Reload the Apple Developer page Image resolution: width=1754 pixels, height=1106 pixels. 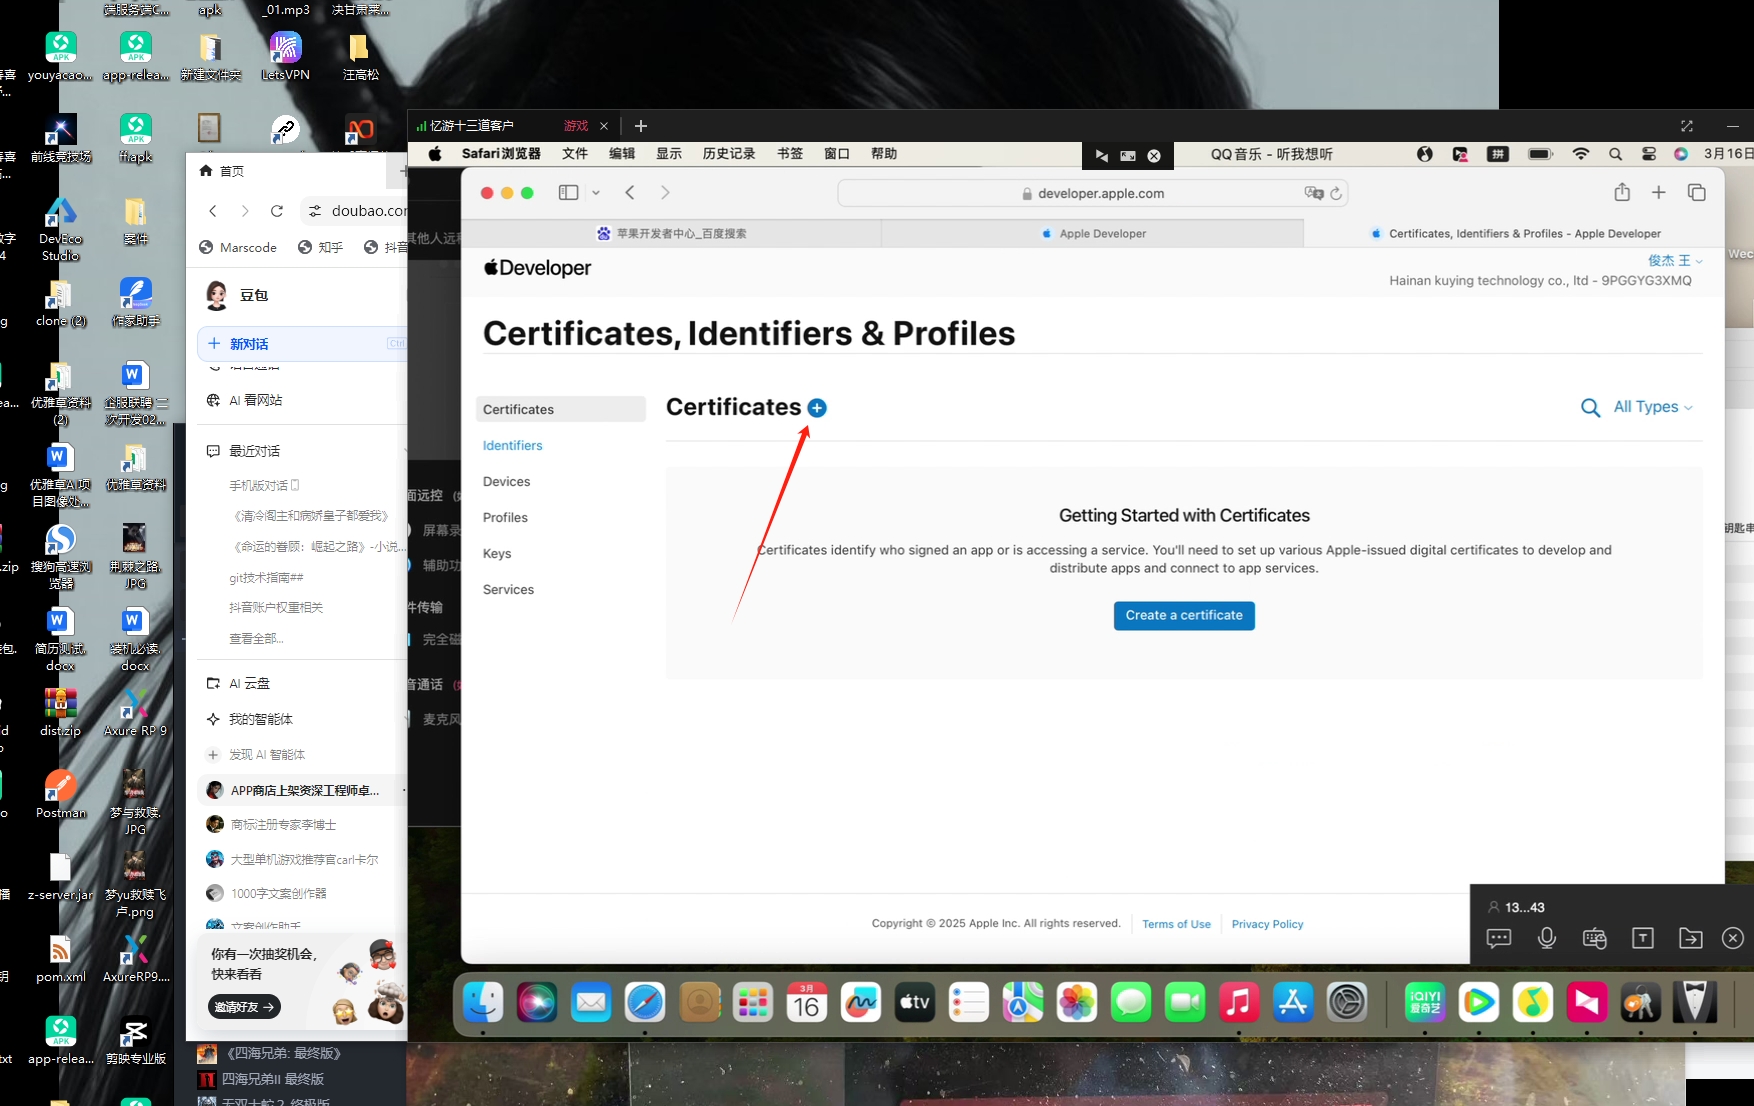[1336, 193]
